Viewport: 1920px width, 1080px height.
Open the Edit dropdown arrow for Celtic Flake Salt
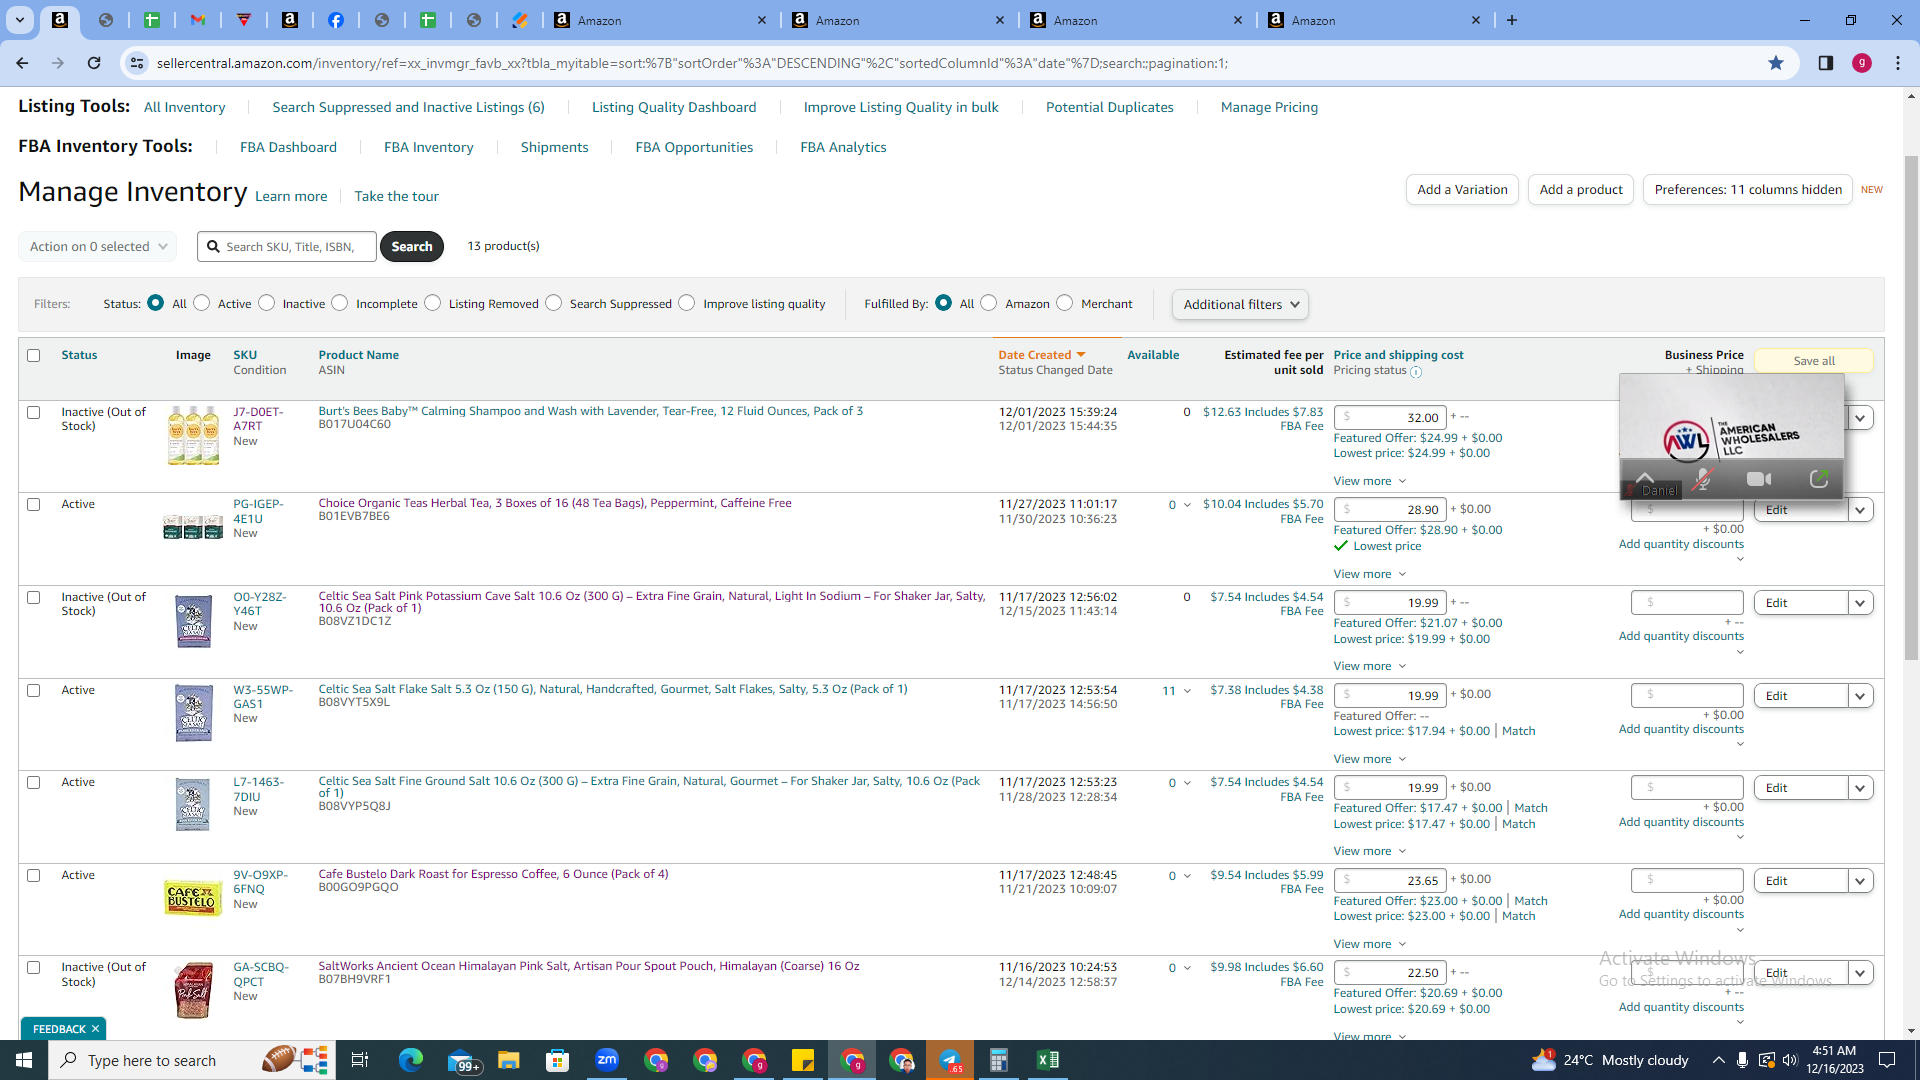click(x=1860, y=696)
